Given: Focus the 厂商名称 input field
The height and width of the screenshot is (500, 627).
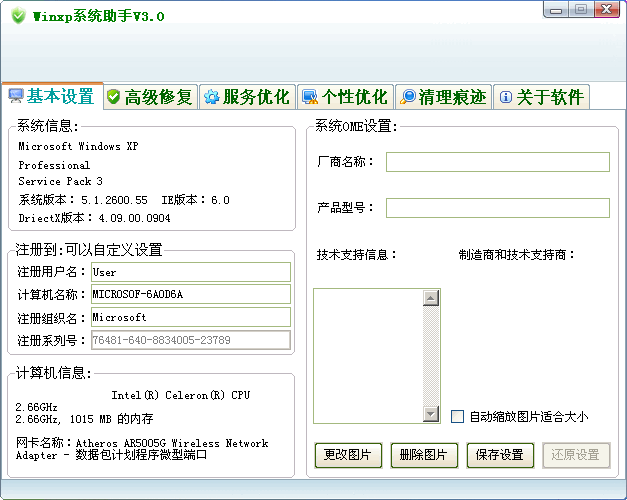Looking at the screenshot, I should [498, 162].
